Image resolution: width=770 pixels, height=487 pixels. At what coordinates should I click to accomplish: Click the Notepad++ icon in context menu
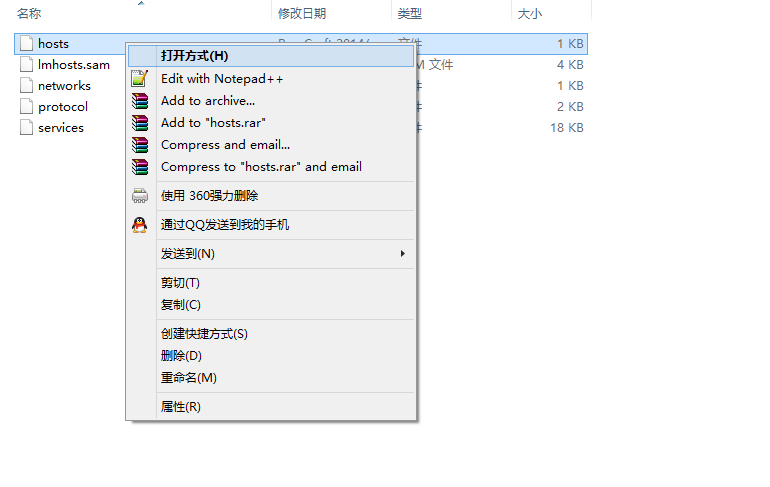click(x=140, y=79)
